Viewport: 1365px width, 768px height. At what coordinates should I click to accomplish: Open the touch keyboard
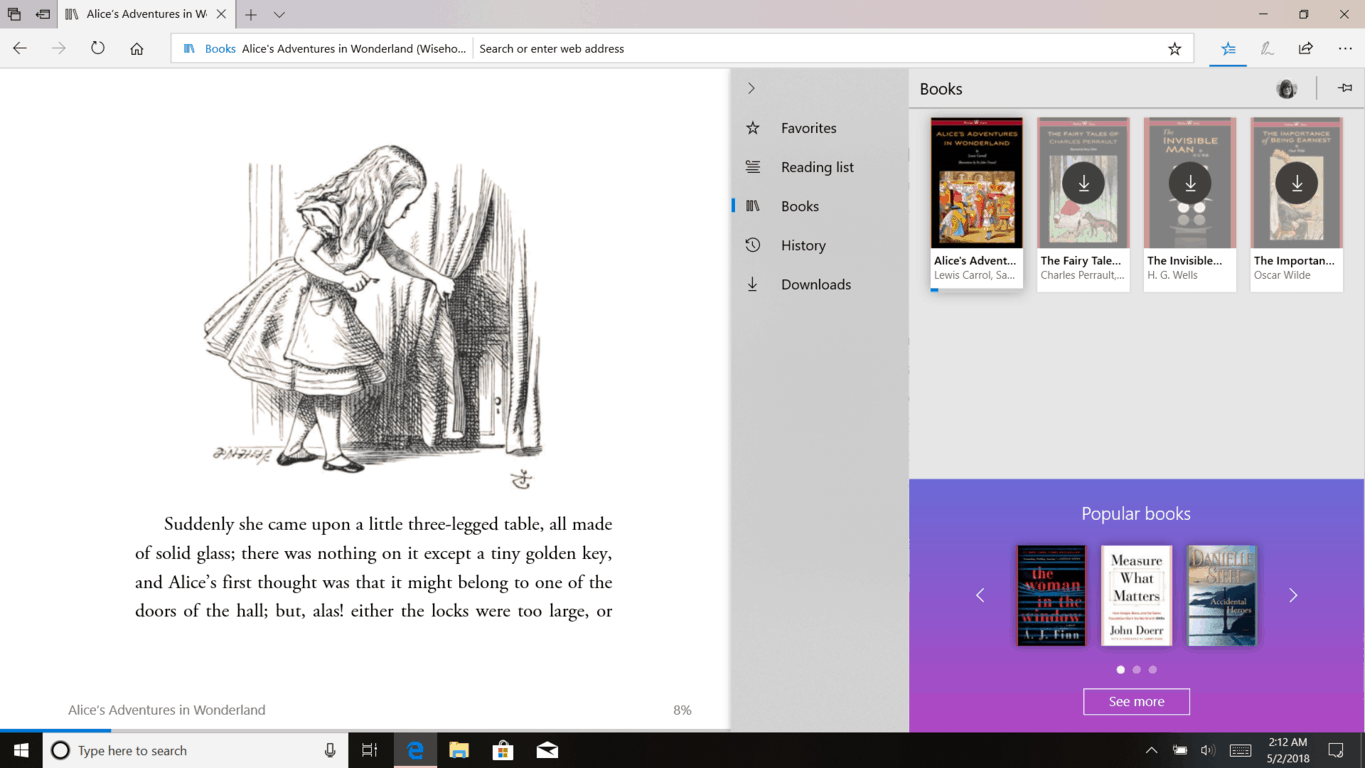coord(1240,750)
